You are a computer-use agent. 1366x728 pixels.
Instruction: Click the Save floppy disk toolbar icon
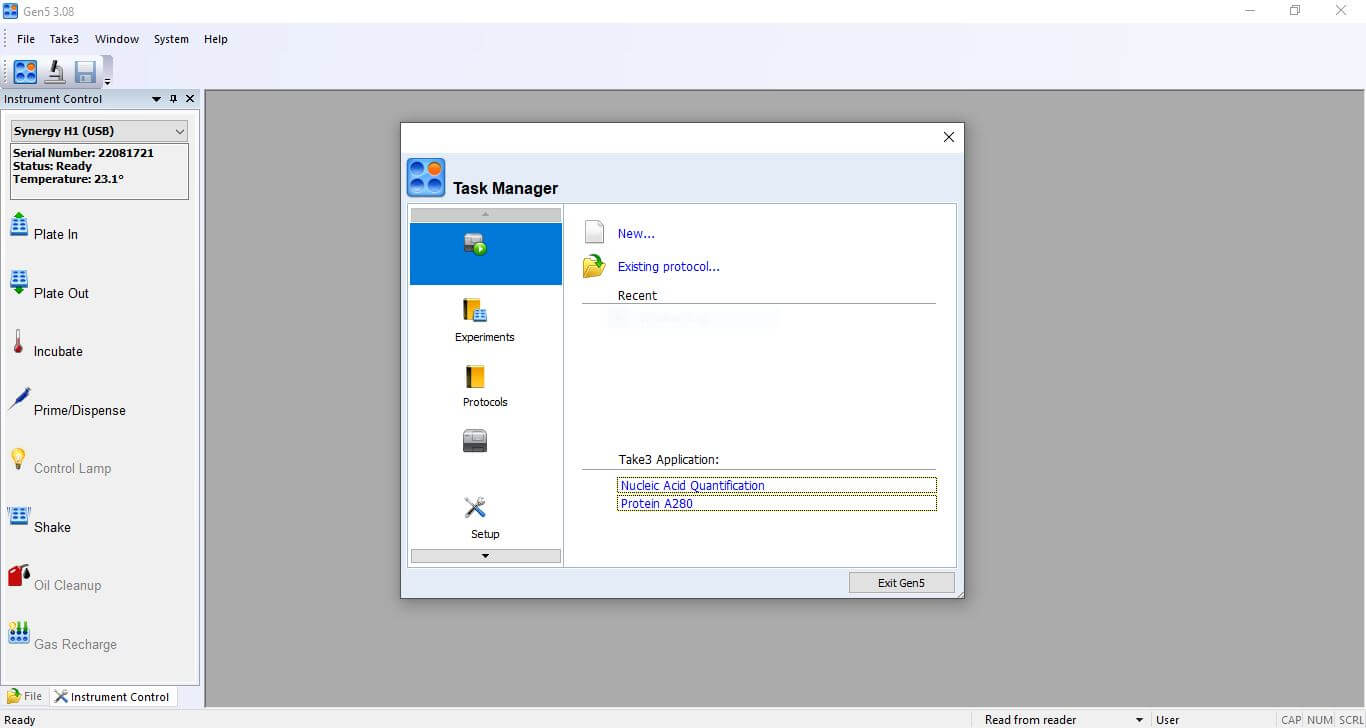pyautogui.click(x=85, y=72)
